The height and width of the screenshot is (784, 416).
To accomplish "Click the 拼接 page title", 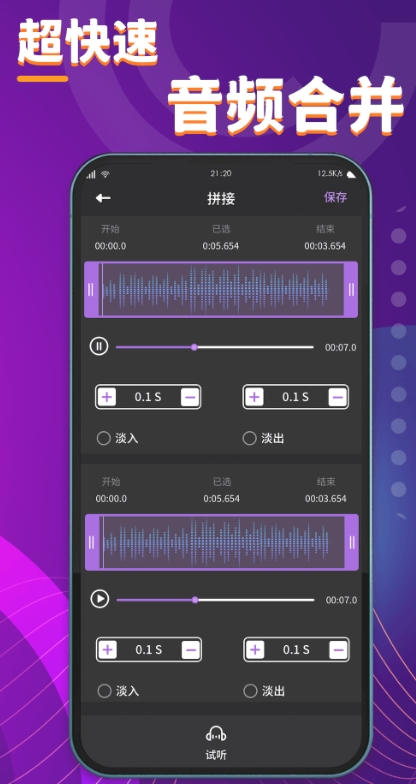I will (x=221, y=198).
